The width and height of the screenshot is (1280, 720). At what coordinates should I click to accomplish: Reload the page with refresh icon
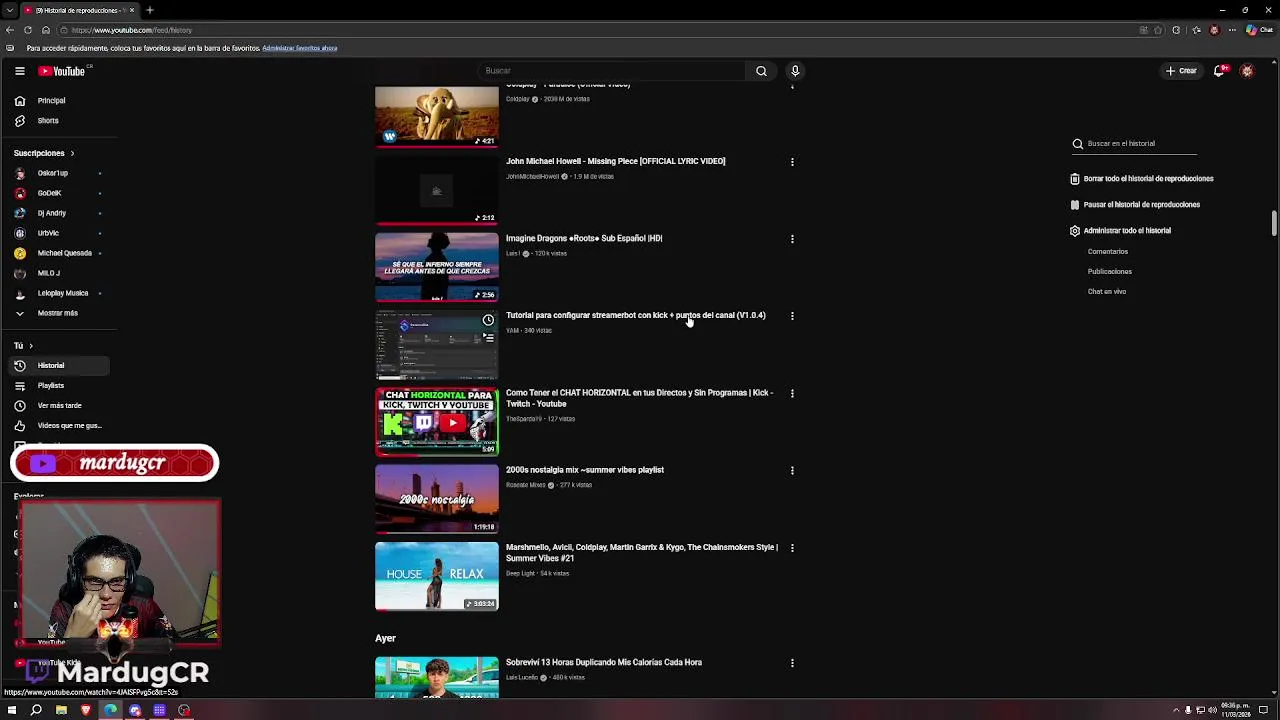click(x=28, y=30)
